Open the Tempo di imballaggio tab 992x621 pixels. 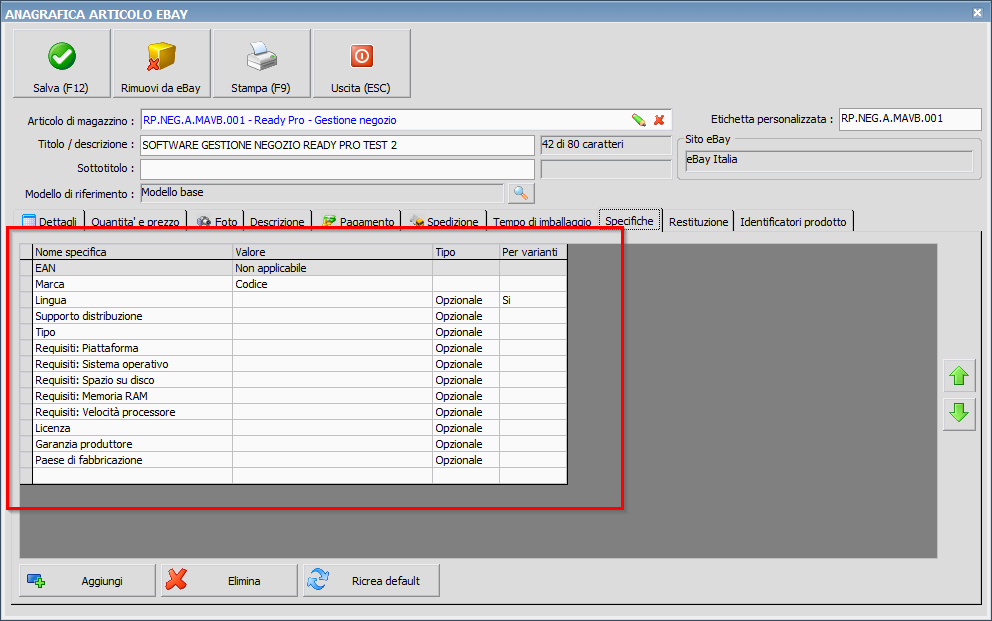coord(542,221)
